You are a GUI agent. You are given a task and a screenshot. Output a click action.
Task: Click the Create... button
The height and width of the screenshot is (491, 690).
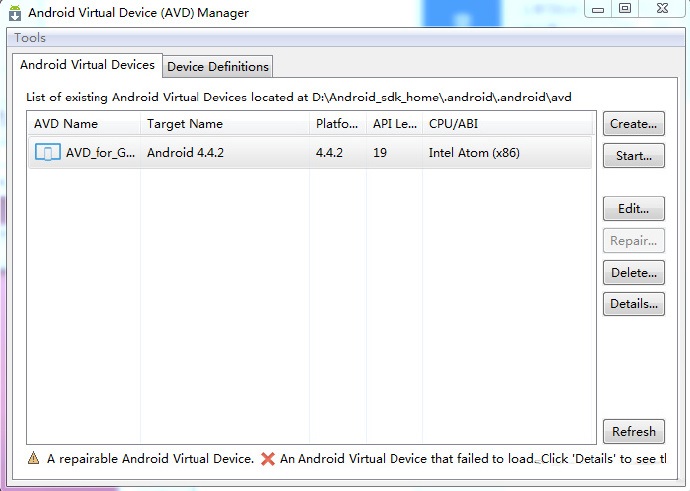634,124
